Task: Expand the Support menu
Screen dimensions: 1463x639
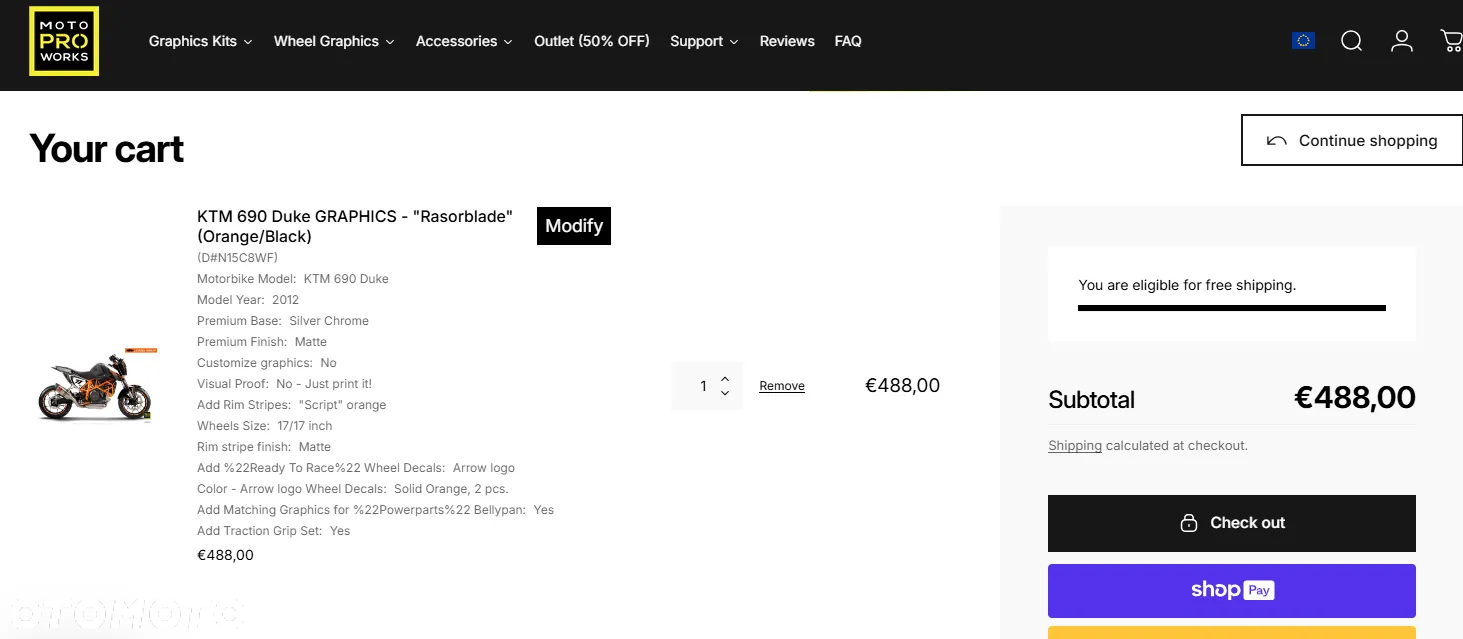Action: [704, 41]
